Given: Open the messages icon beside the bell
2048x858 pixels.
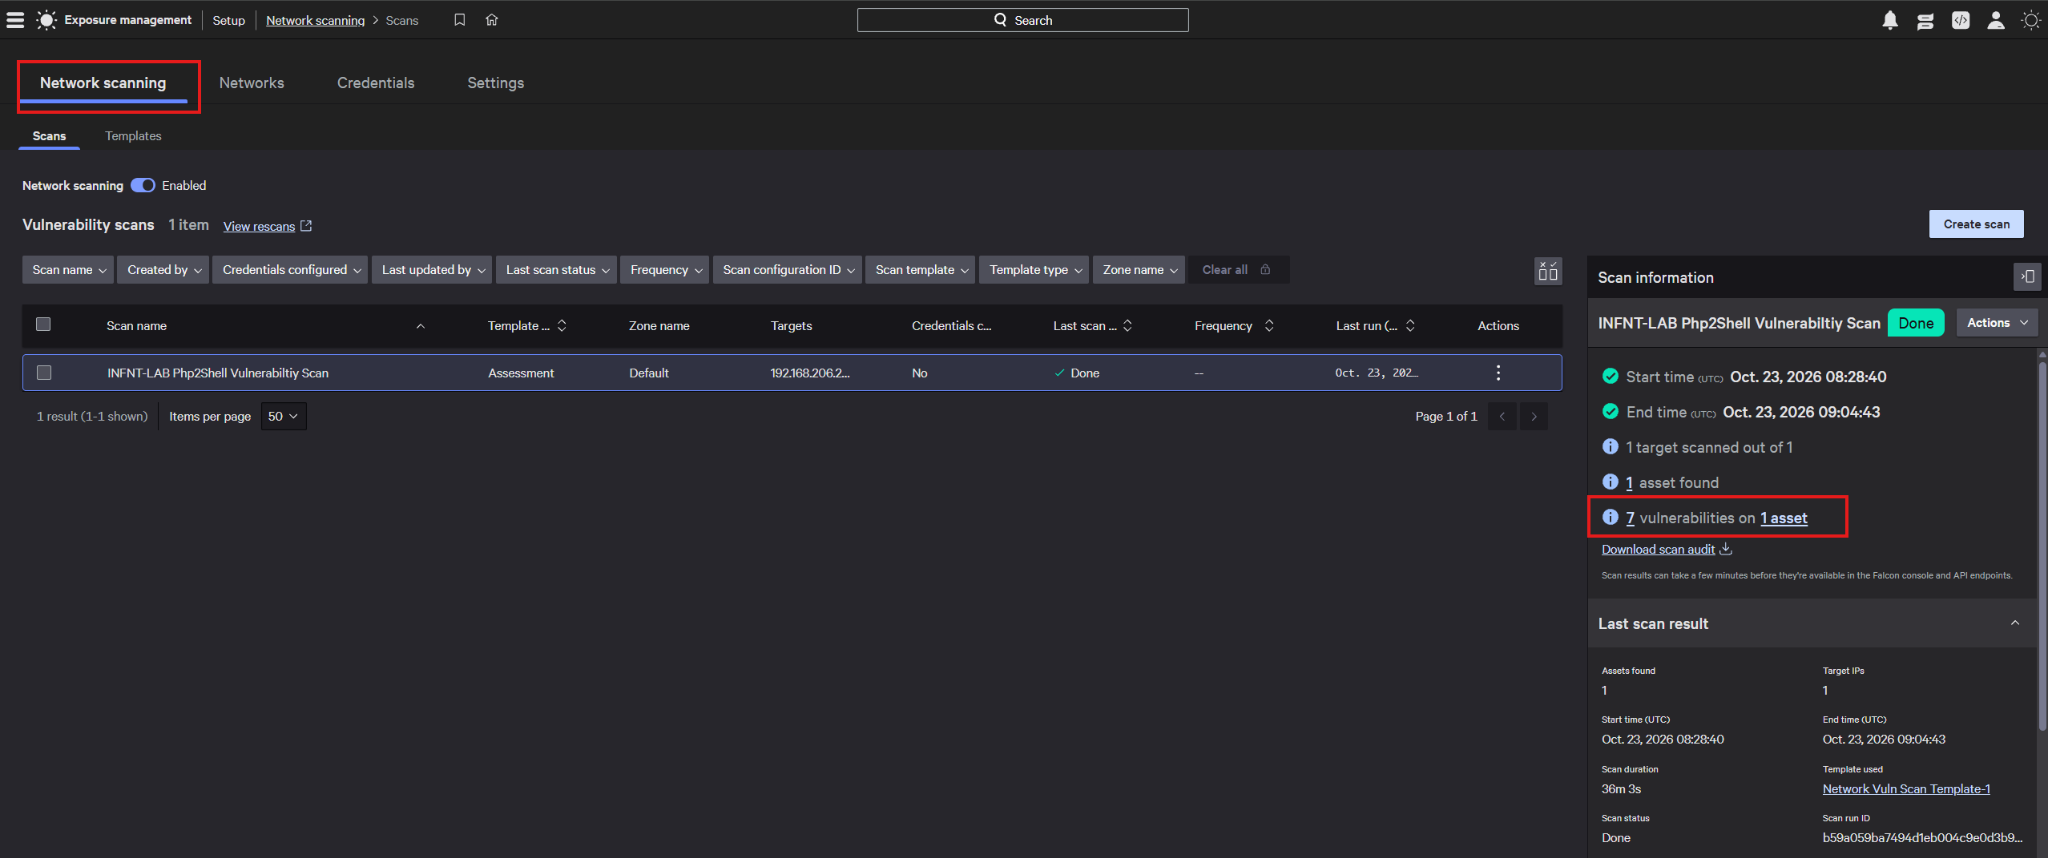Looking at the screenshot, I should [1925, 20].
